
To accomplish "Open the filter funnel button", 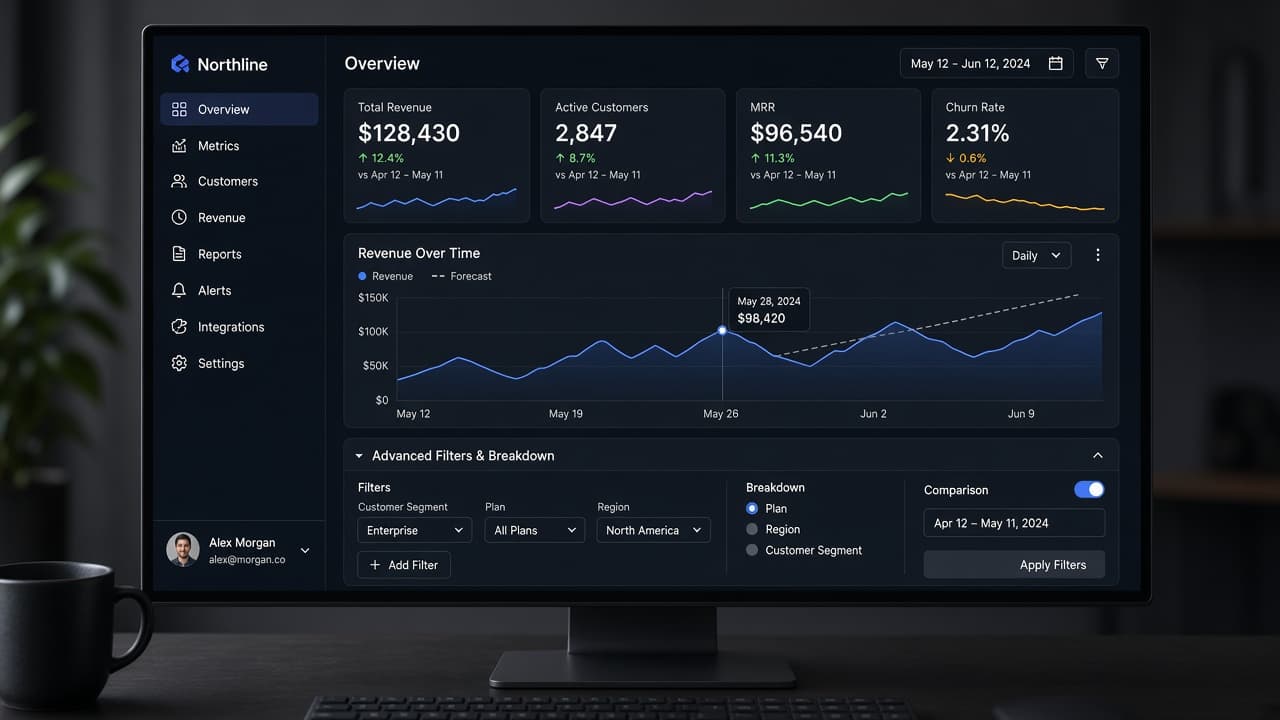I will coord(1102,63).
